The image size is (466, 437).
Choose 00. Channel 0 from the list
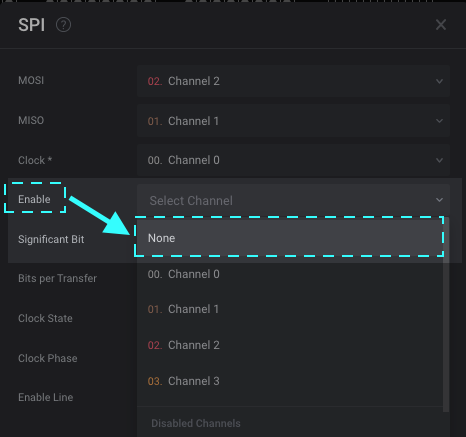[289, 274]
